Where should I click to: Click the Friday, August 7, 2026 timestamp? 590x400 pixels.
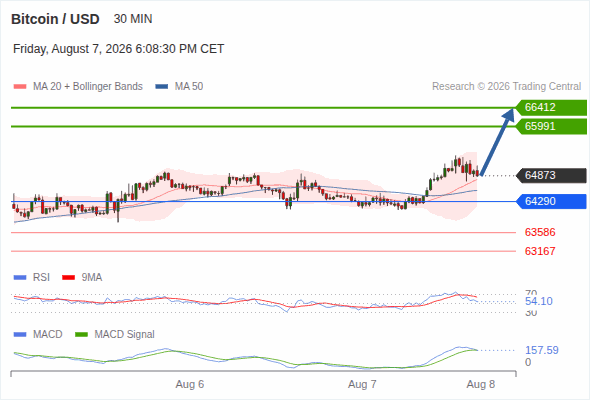coord(119,49)
